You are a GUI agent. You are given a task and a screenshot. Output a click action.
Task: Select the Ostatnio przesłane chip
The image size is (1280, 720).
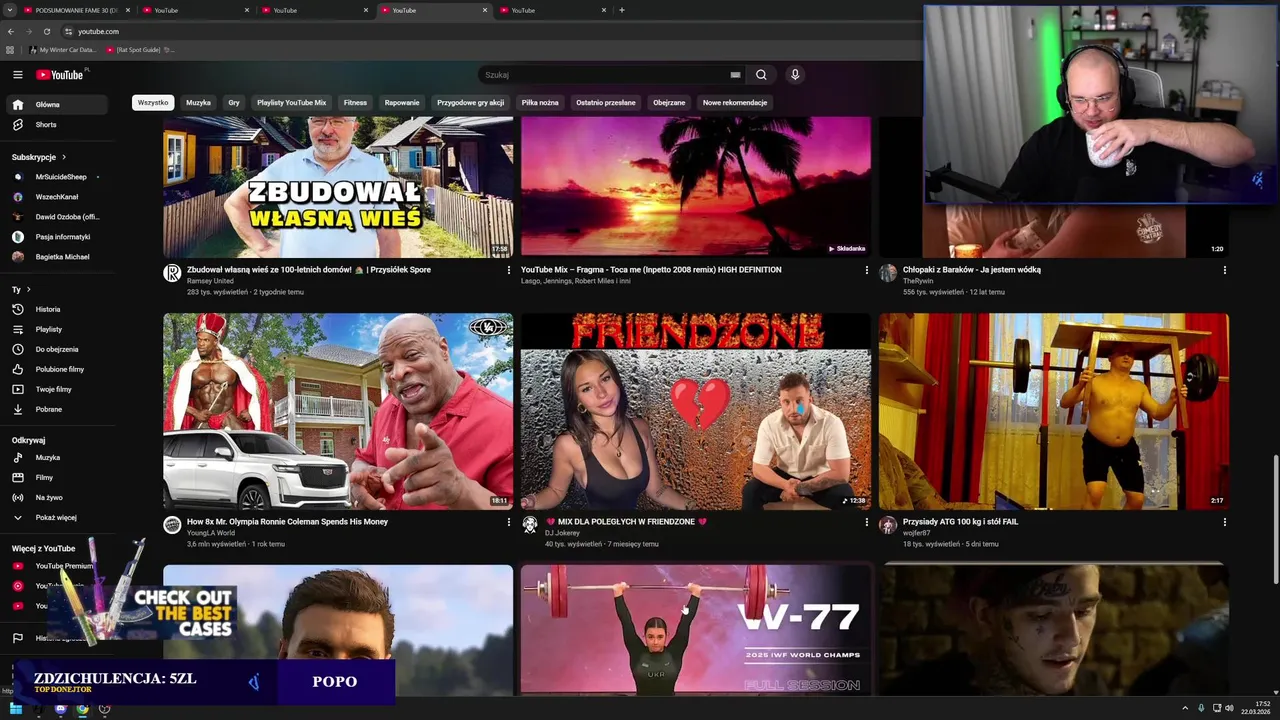[606, 102]
